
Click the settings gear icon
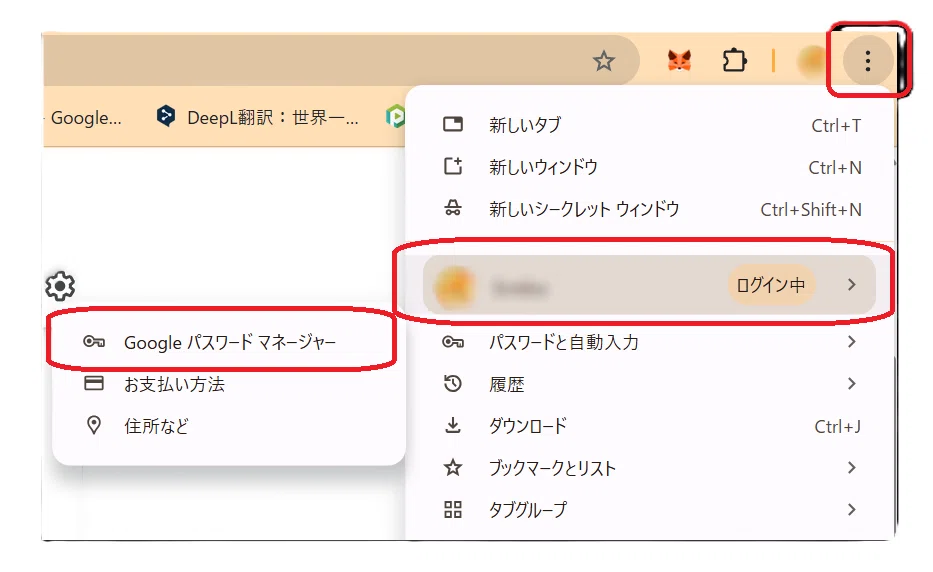coord(60,286)
